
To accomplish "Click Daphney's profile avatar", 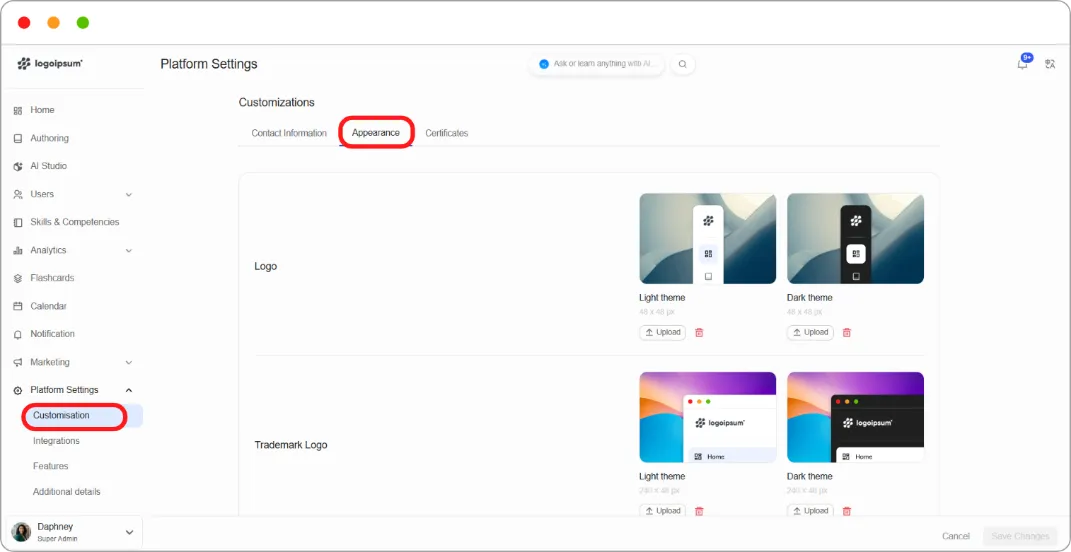I will [22, 532].
